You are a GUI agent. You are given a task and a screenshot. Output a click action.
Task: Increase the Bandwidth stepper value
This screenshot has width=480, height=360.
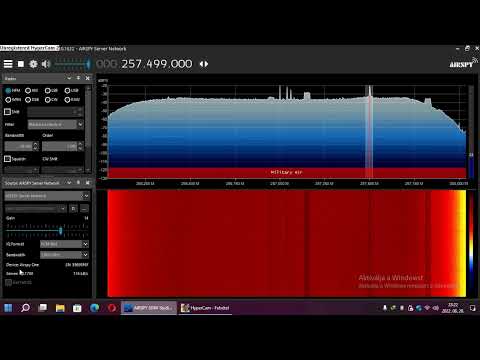pos(35,144)
